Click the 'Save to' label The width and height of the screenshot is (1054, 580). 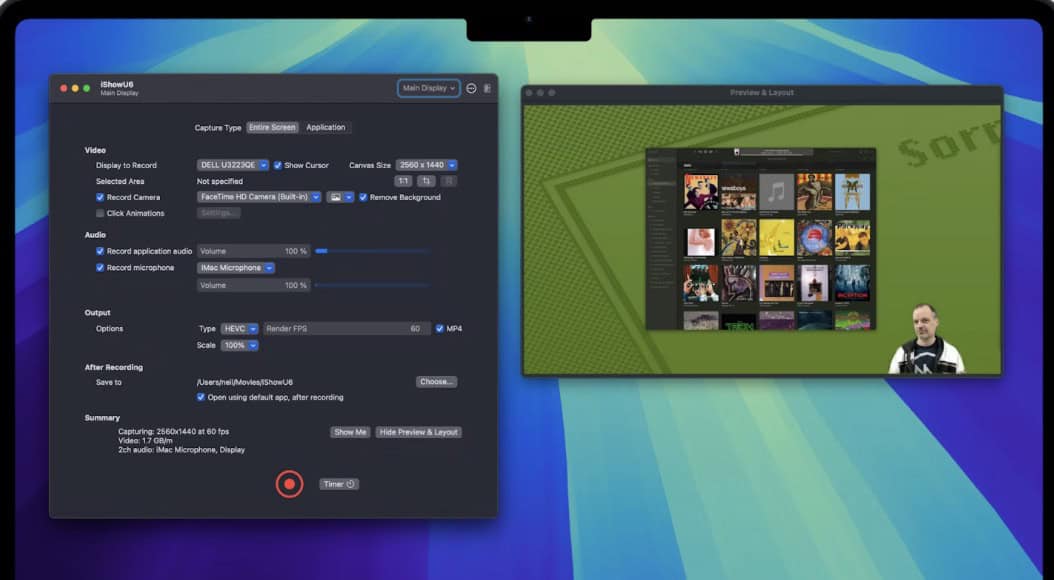click(109, 382)
